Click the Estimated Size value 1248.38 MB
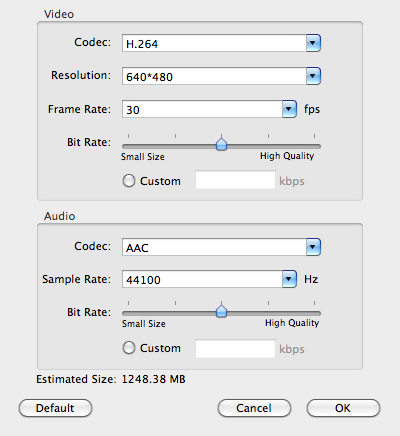400x436 pixels. (154, 379)
